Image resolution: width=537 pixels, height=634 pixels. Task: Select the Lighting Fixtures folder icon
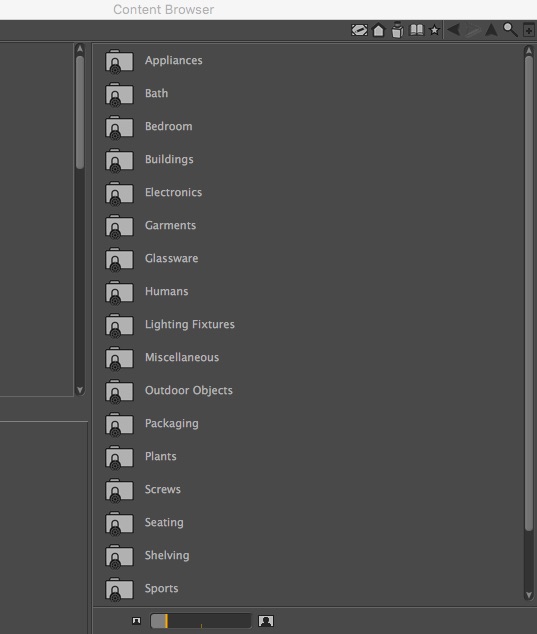[119, 326]
